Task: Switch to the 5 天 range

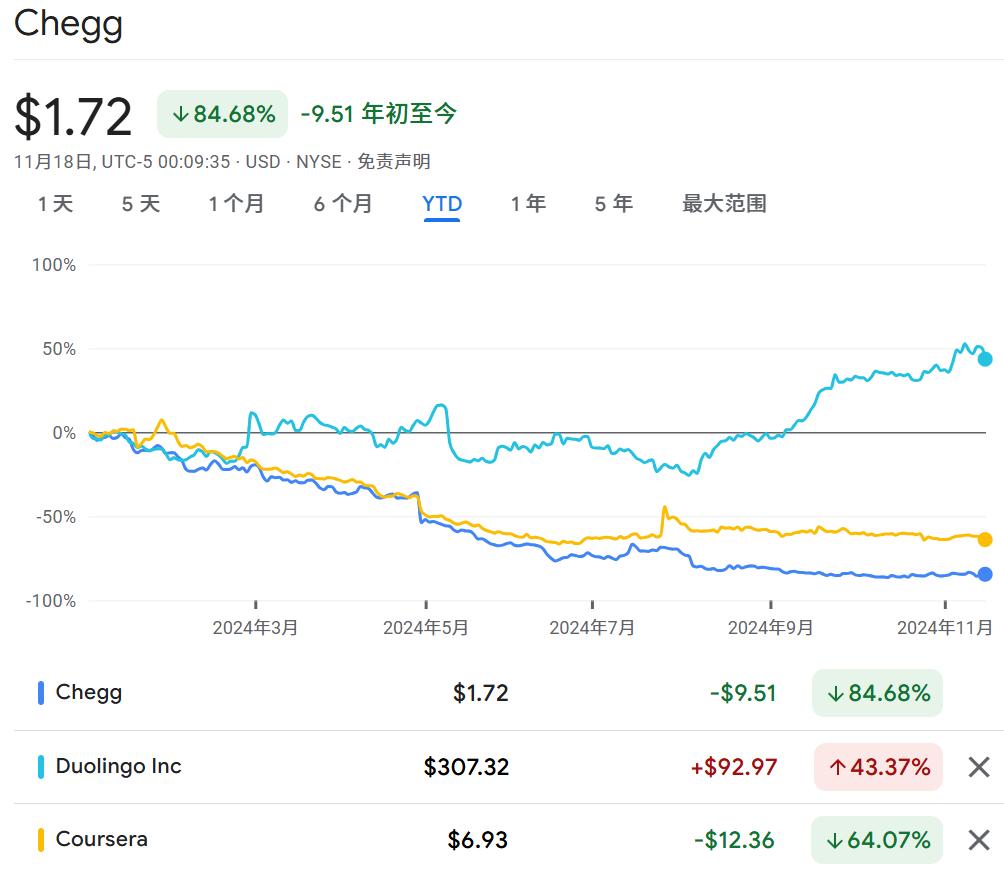Action: pos(141,204)
